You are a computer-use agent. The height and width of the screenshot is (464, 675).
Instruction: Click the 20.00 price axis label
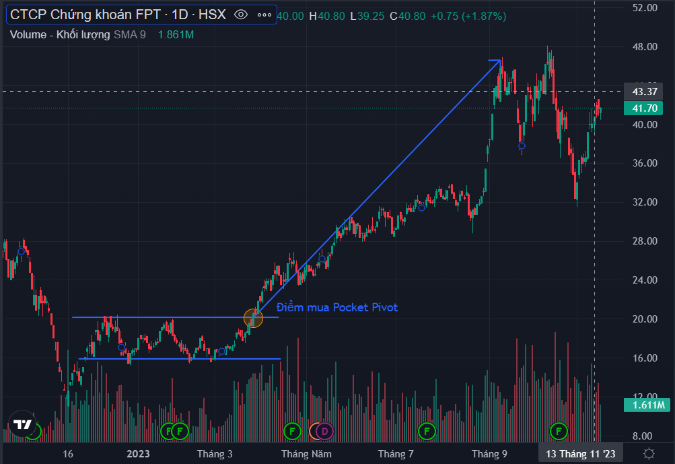[x=644, y=319]
